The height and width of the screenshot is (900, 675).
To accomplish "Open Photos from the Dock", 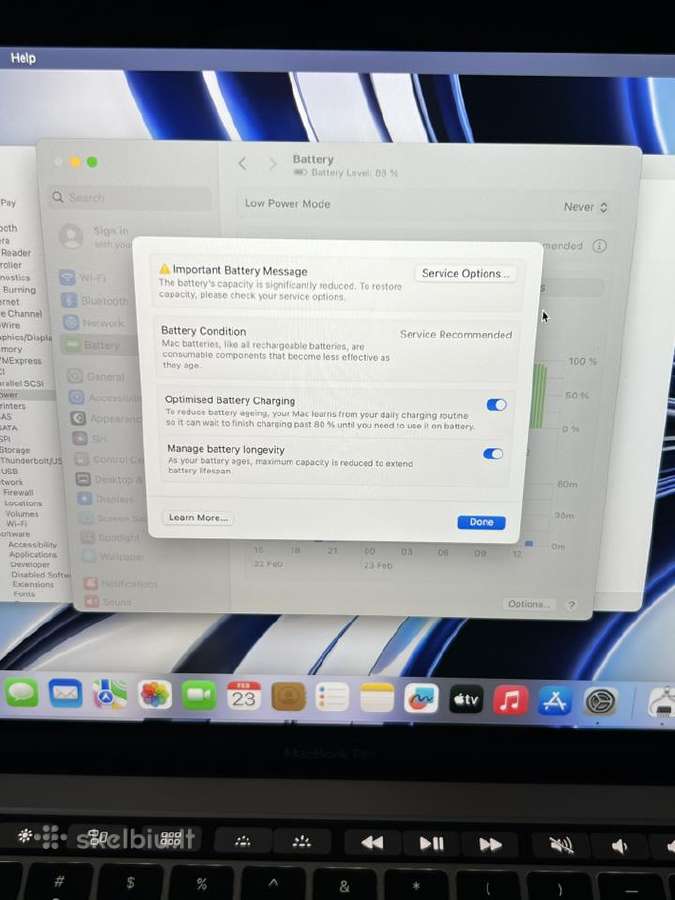I will click(x=154, y=695).
